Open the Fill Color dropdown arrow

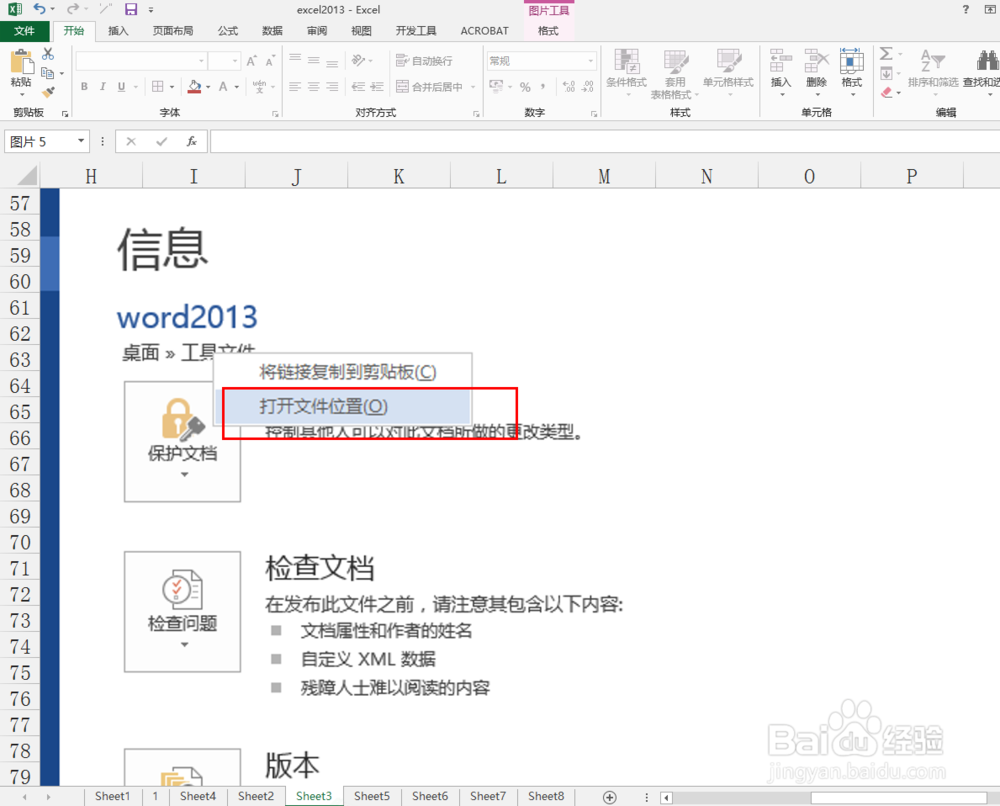coord(209,87)
